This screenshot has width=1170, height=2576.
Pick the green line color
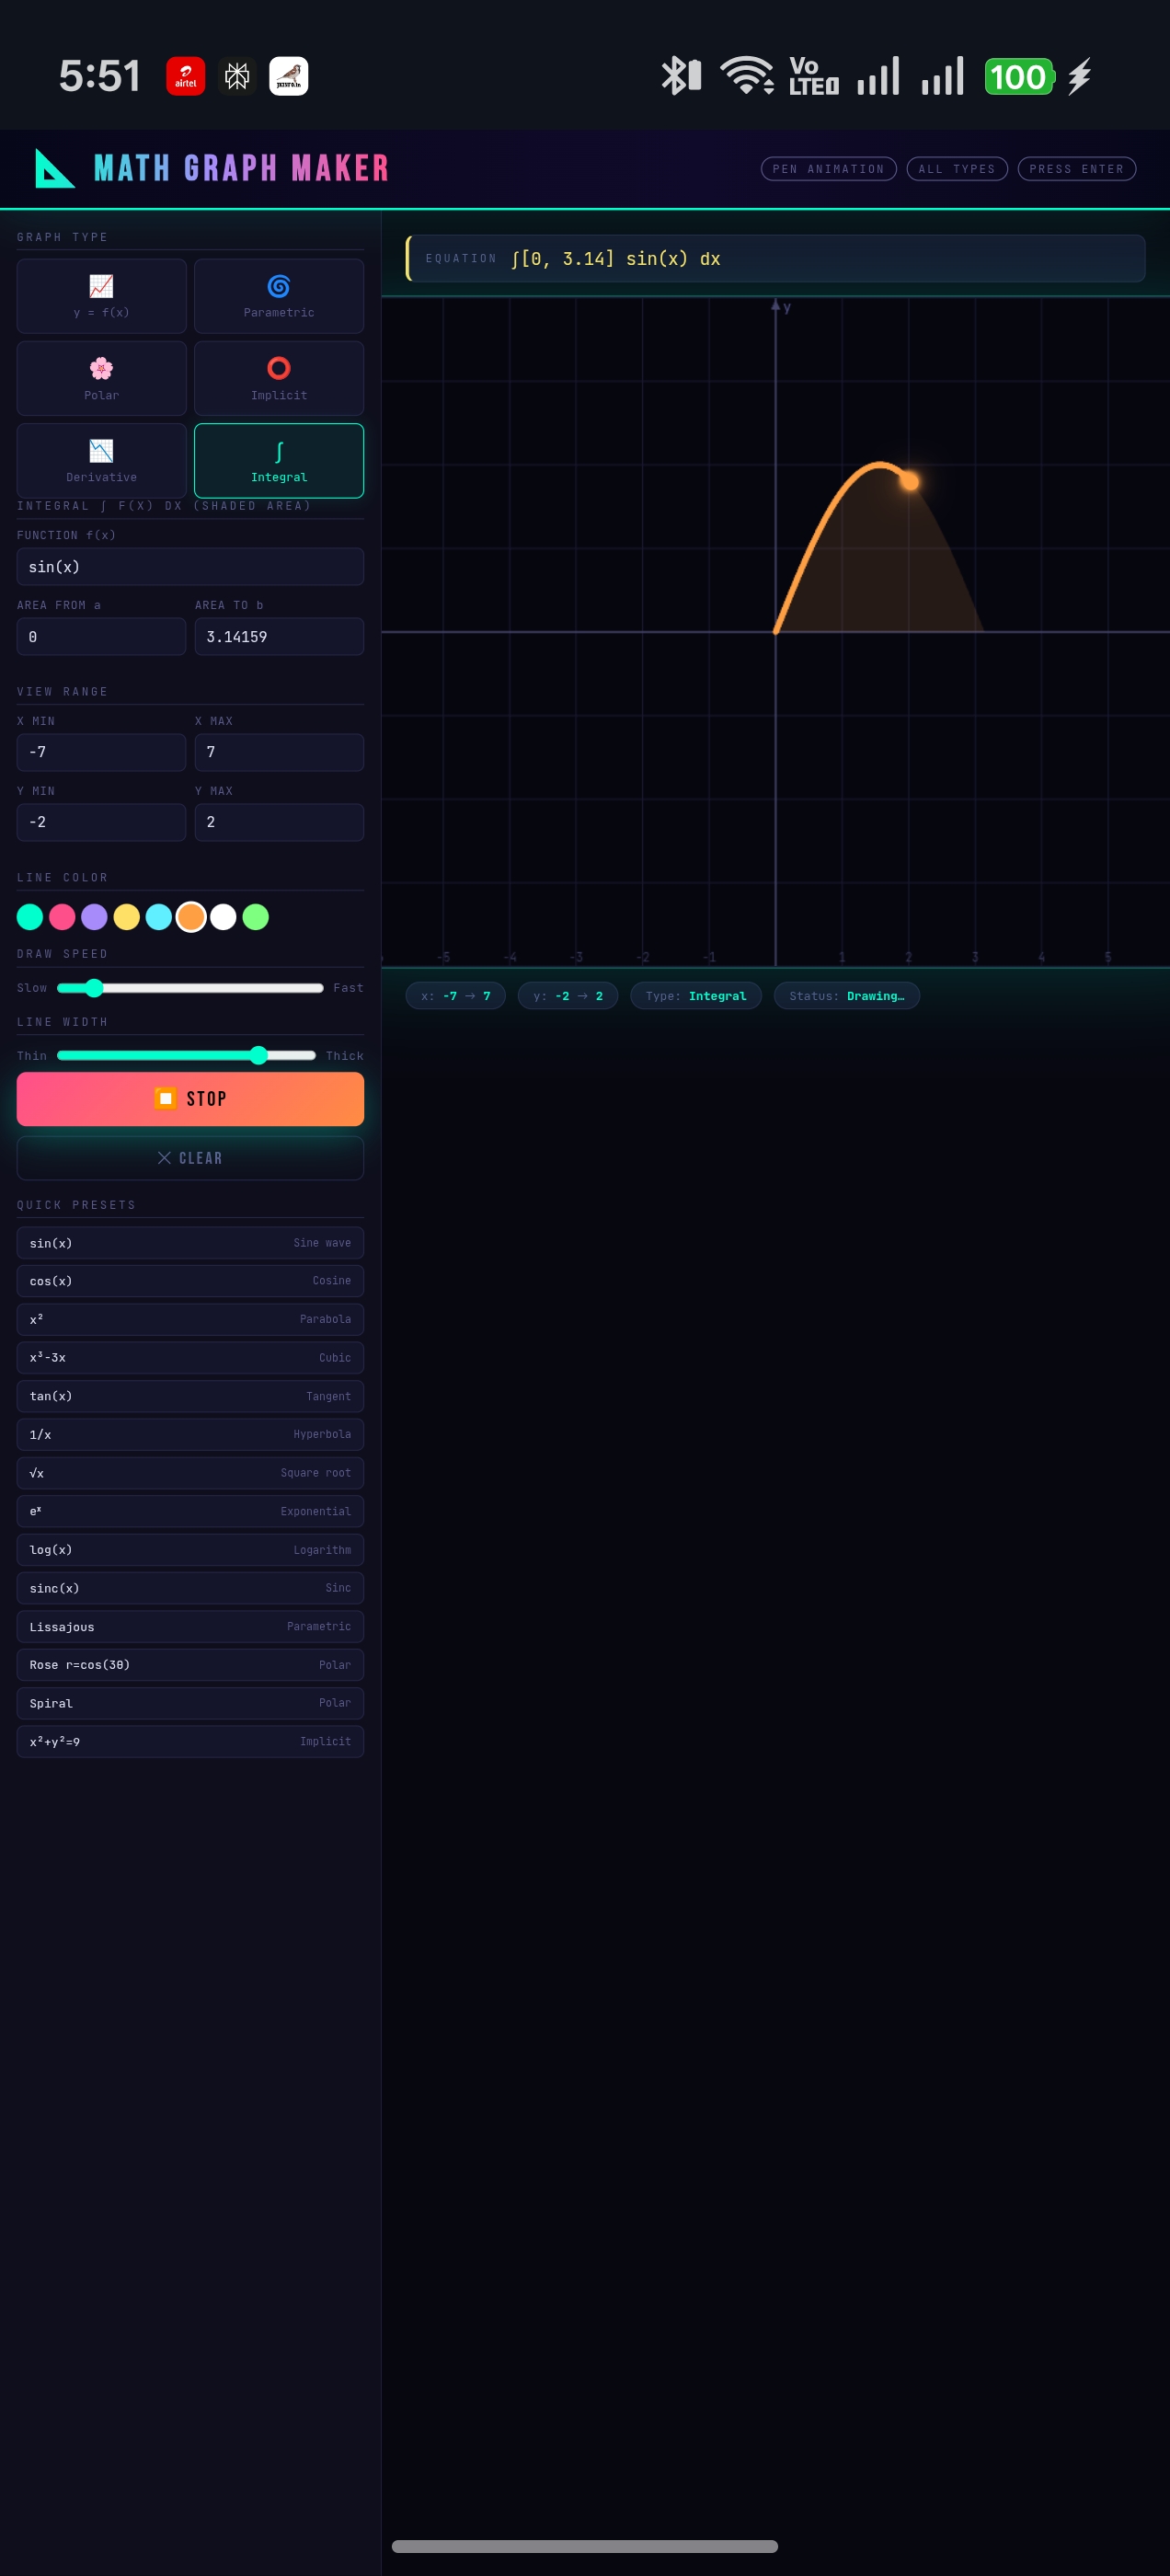click(255, 916)
